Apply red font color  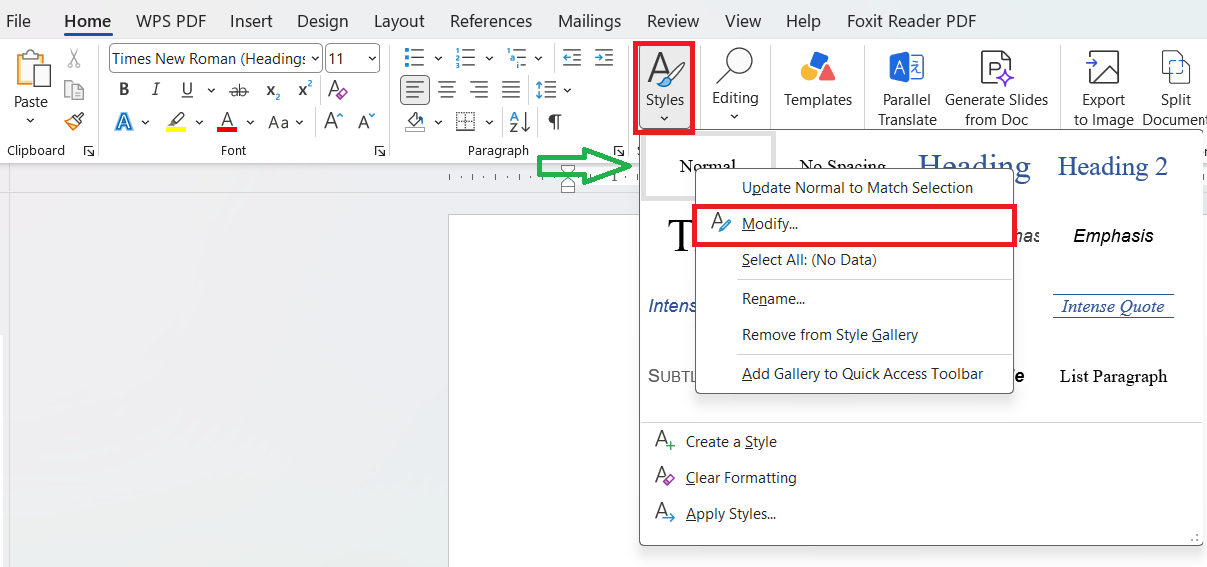tap(227, 121)
